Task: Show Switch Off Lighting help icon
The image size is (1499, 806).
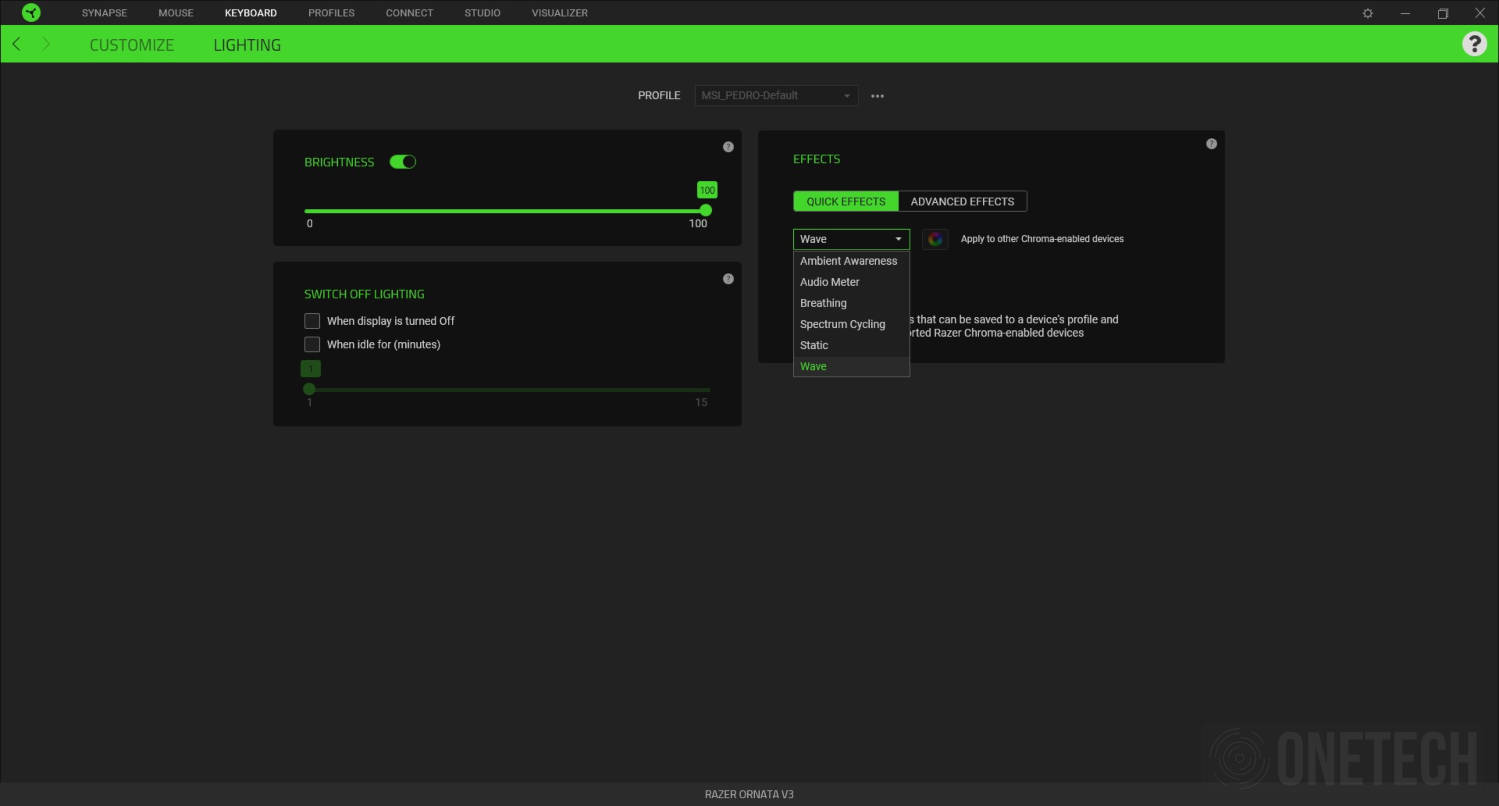Action: 728,279
